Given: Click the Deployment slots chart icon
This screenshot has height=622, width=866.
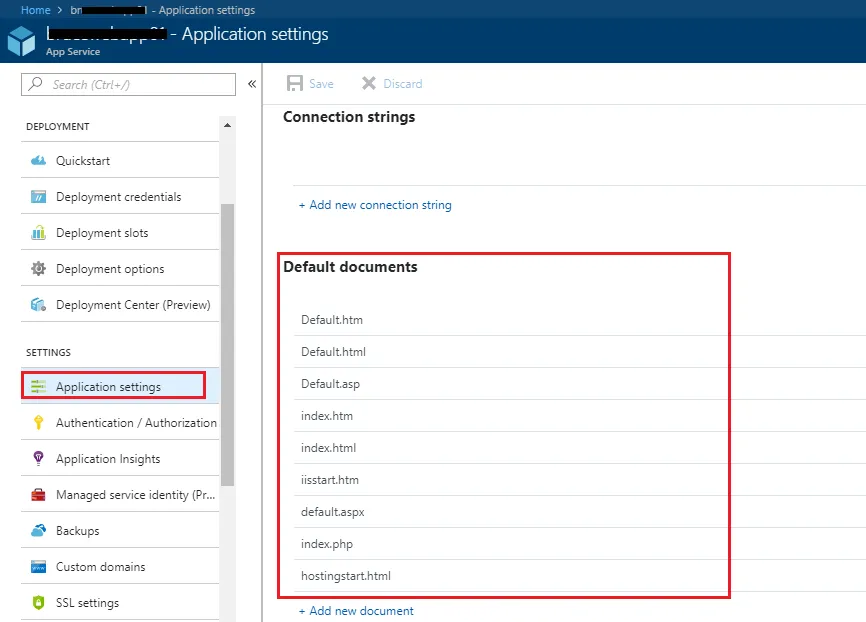Looking at the screenshot, I should 38,233.
